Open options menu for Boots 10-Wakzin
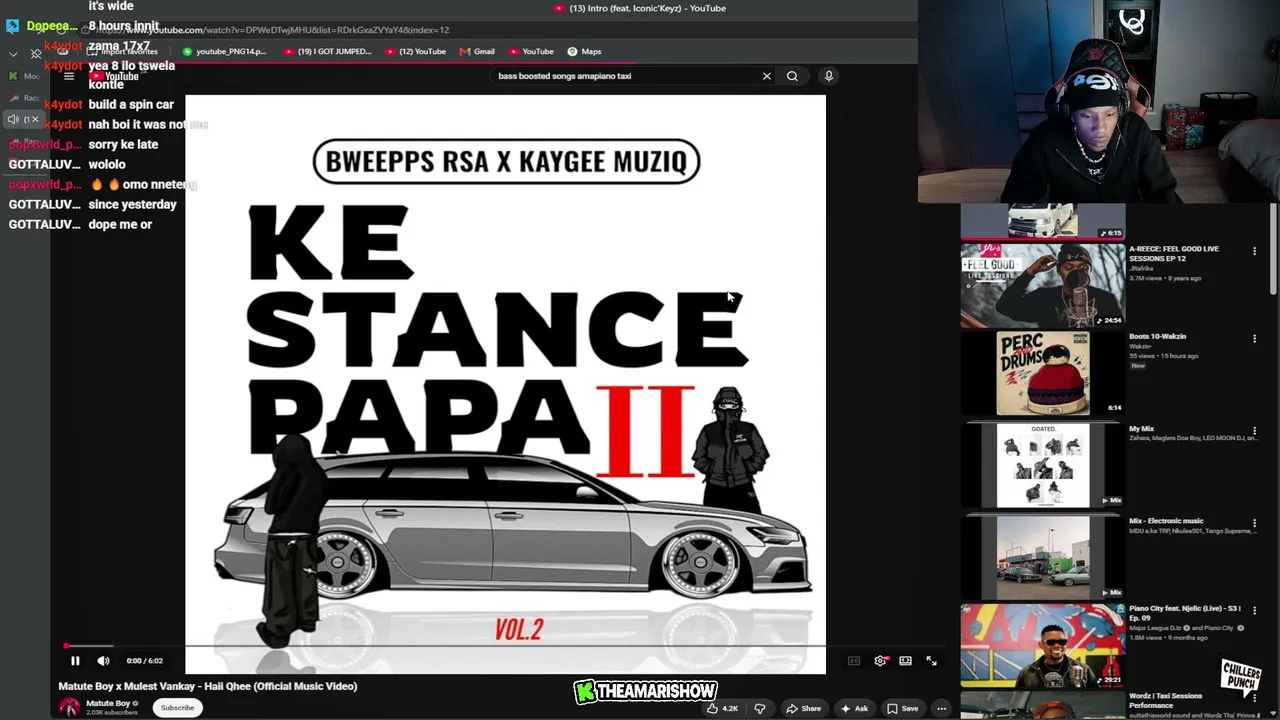The image size is (1280, 720). (x=1254, y=339)
